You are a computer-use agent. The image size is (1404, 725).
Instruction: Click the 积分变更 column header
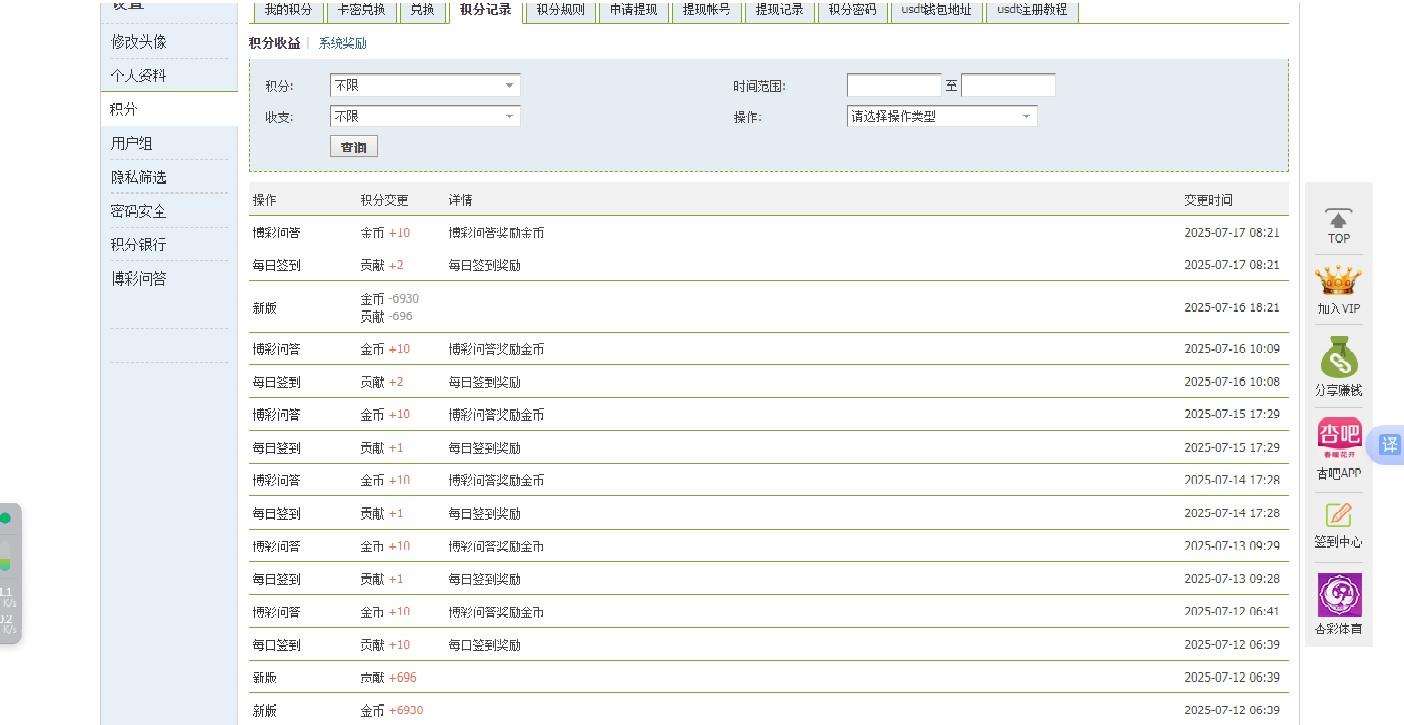pyautogui.click(x=385, y=200)
